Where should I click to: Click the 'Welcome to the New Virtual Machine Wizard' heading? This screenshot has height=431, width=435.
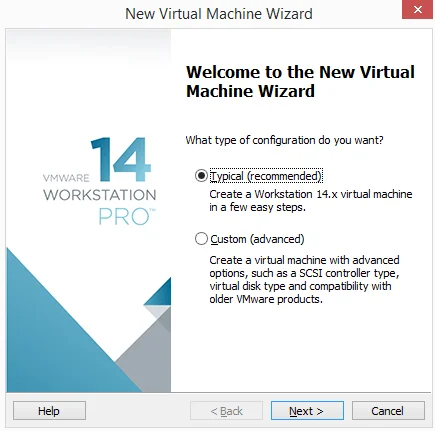300,81
